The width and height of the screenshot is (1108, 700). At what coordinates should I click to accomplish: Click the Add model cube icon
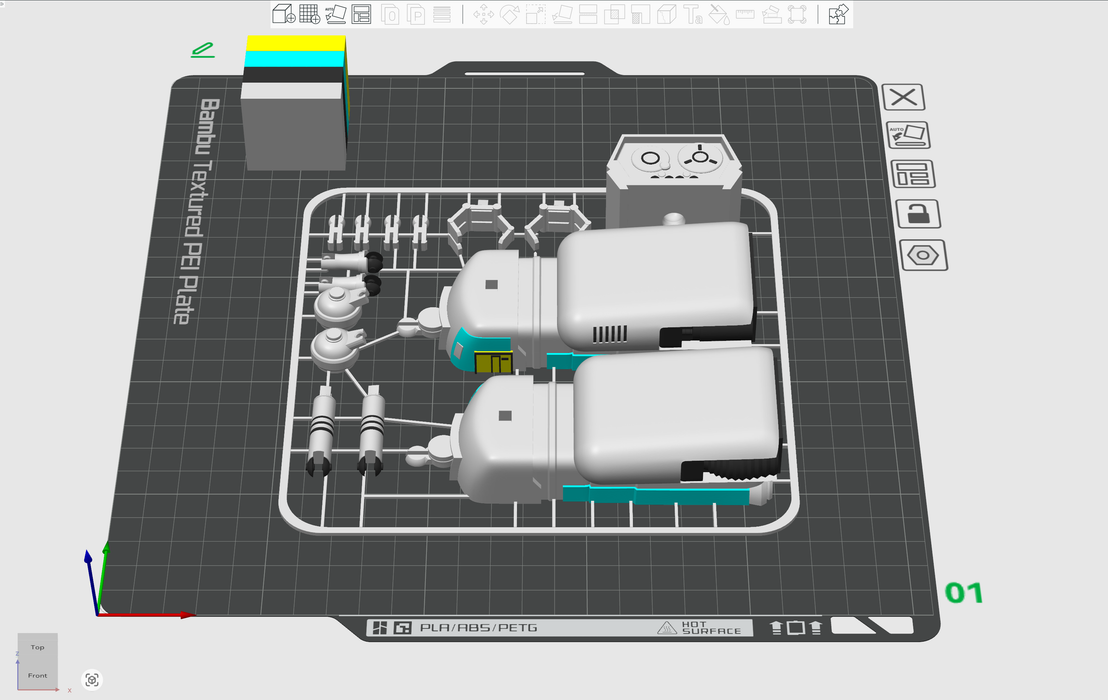(283, 14)
